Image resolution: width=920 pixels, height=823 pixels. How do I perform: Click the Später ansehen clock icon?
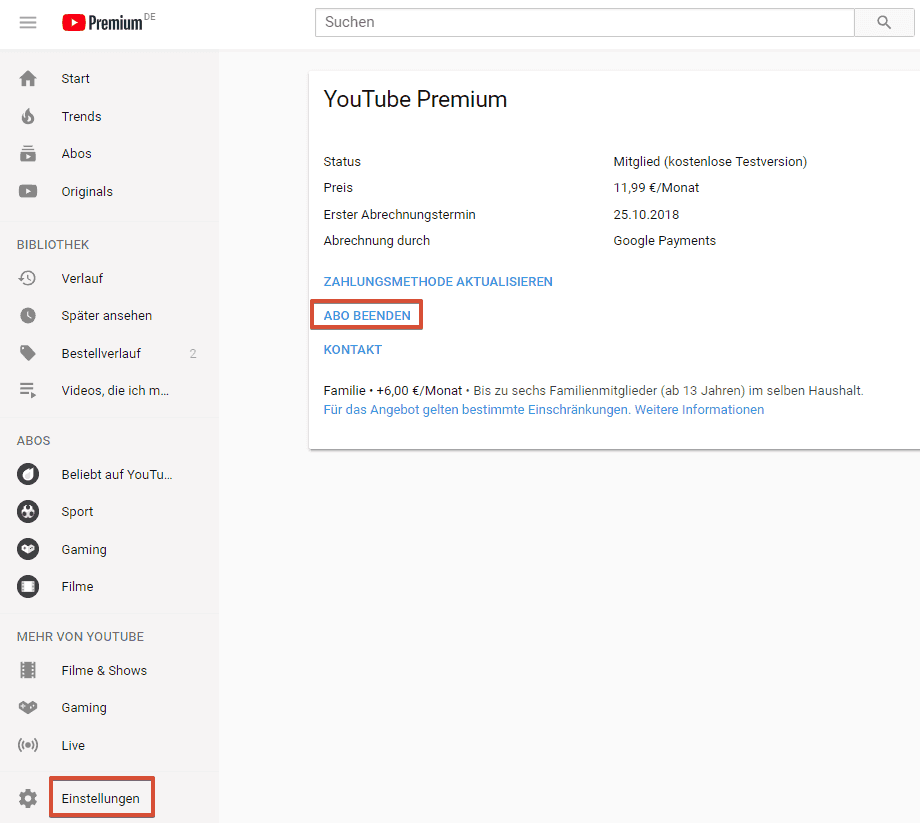tap(28, 316)
